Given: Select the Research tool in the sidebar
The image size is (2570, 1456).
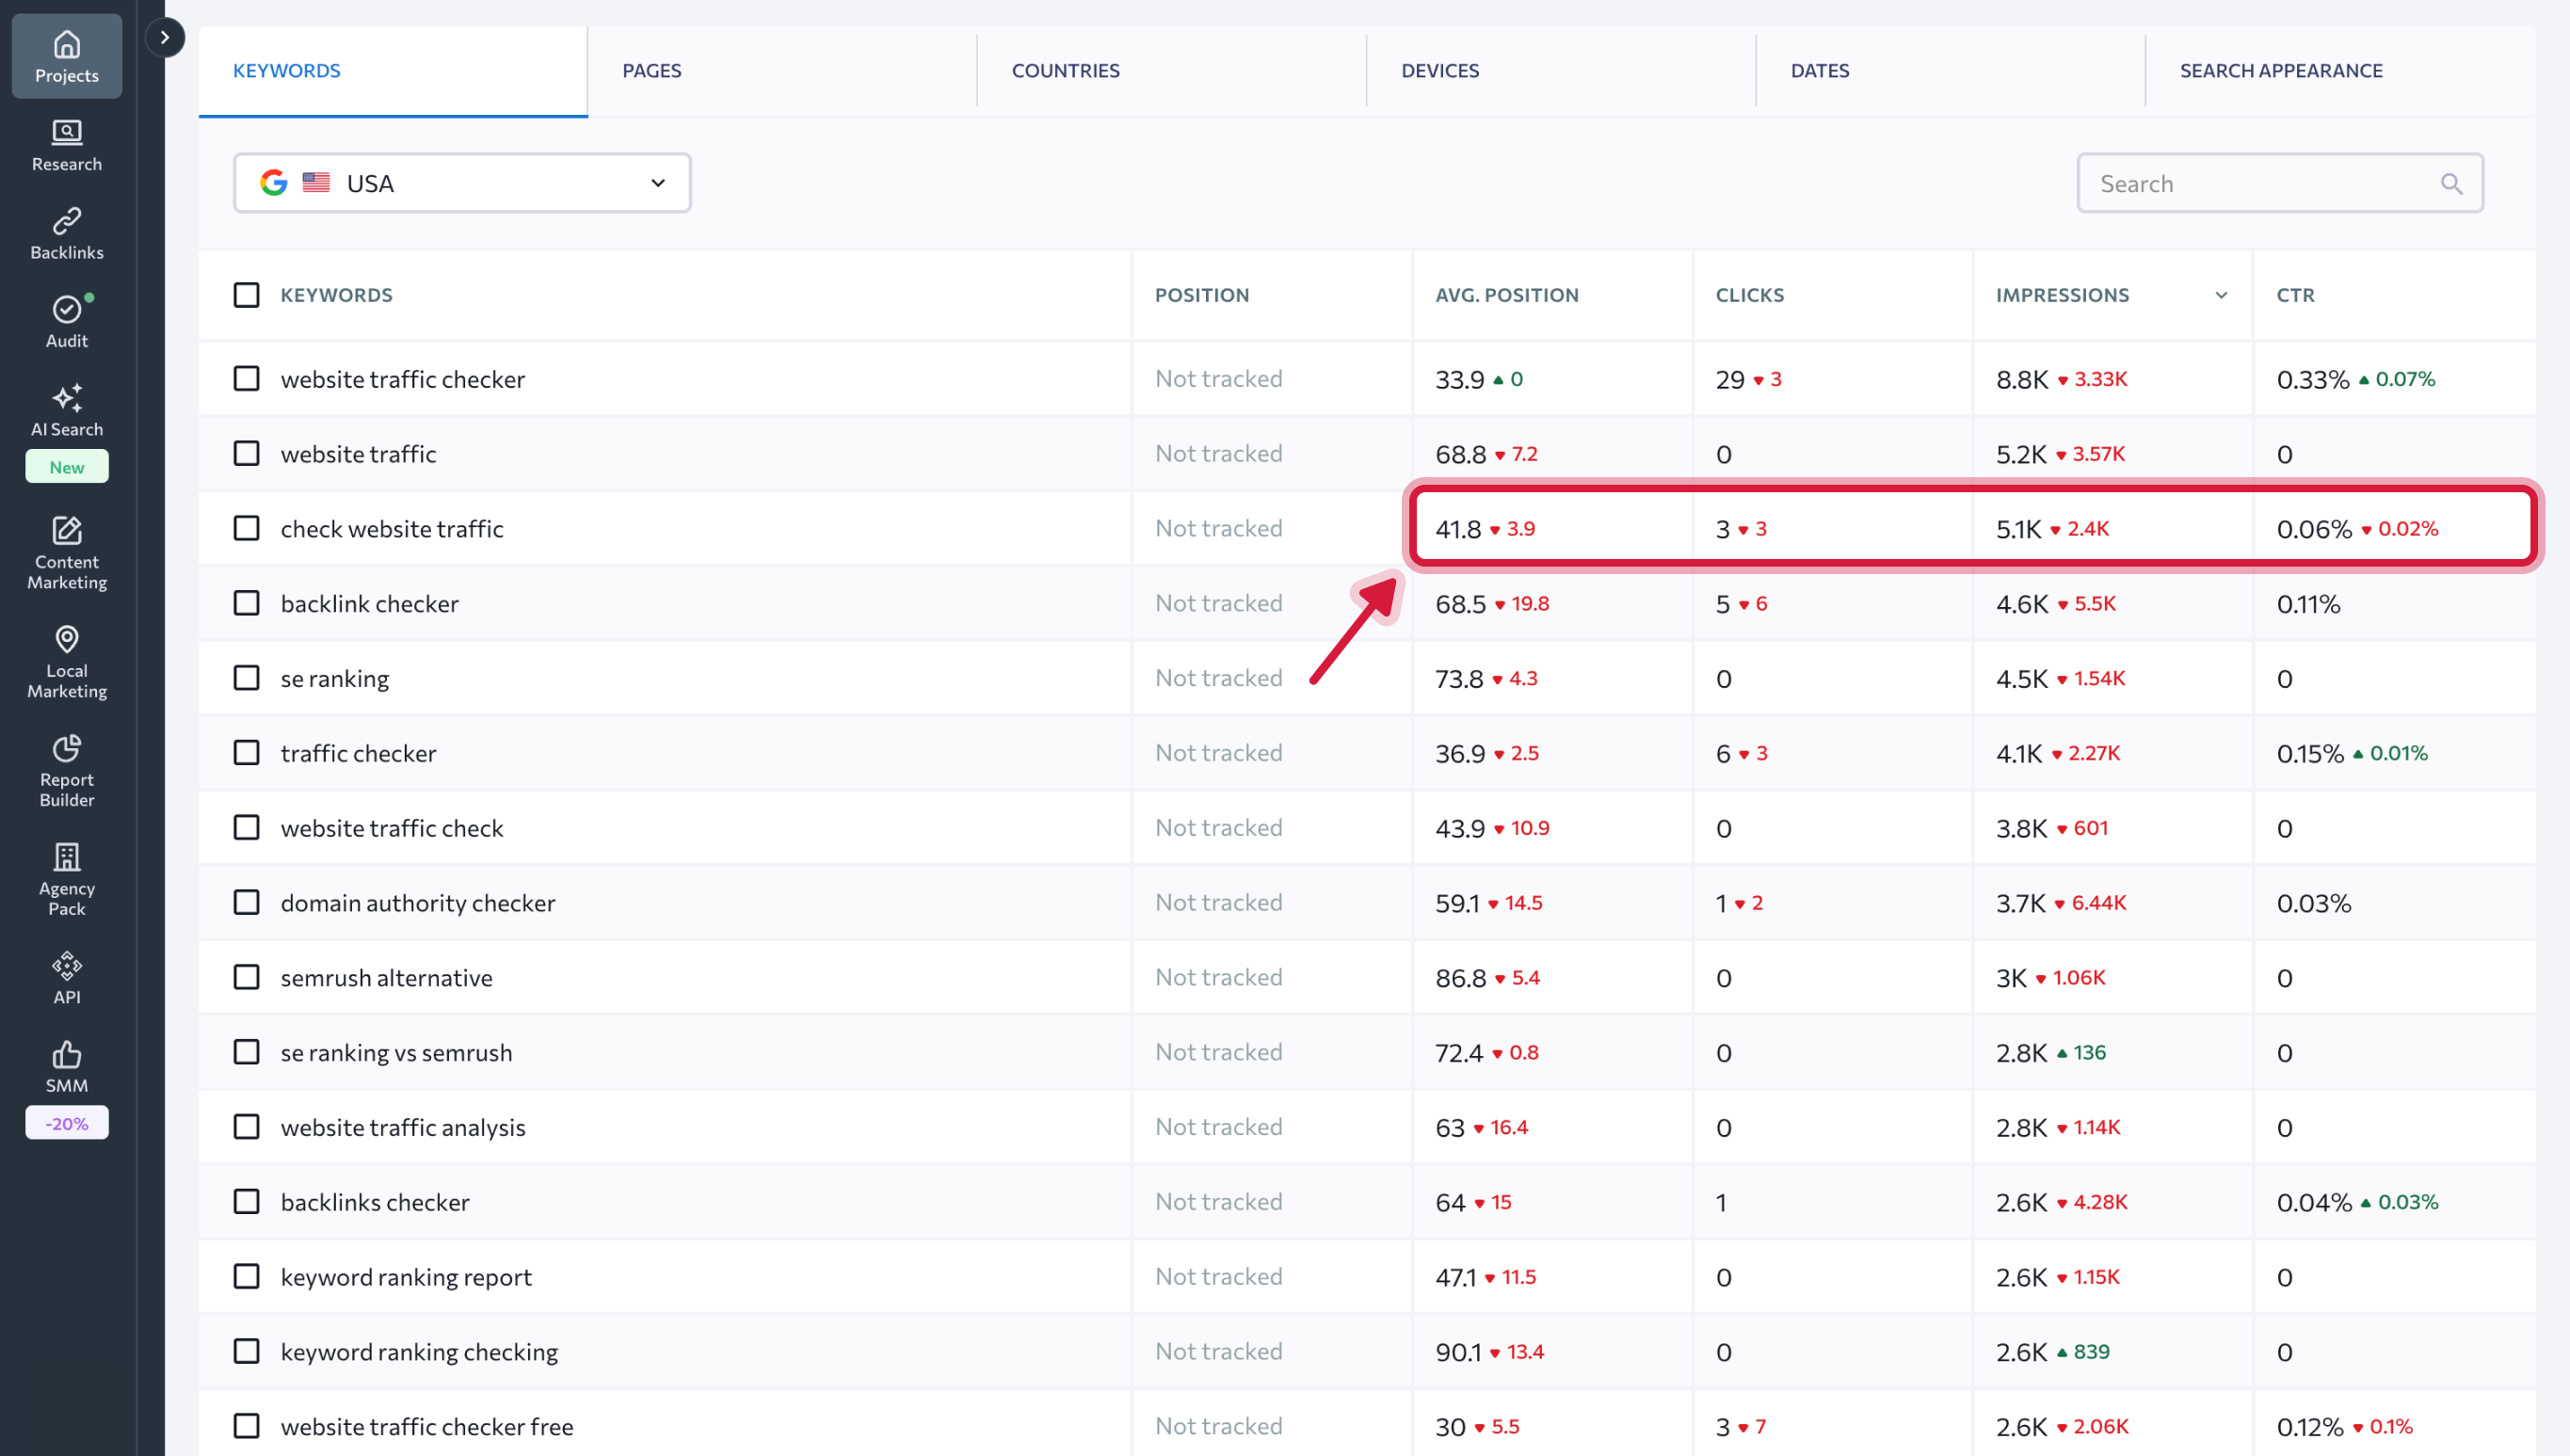Looking at the screenshot, I should (x=66, y=146).
